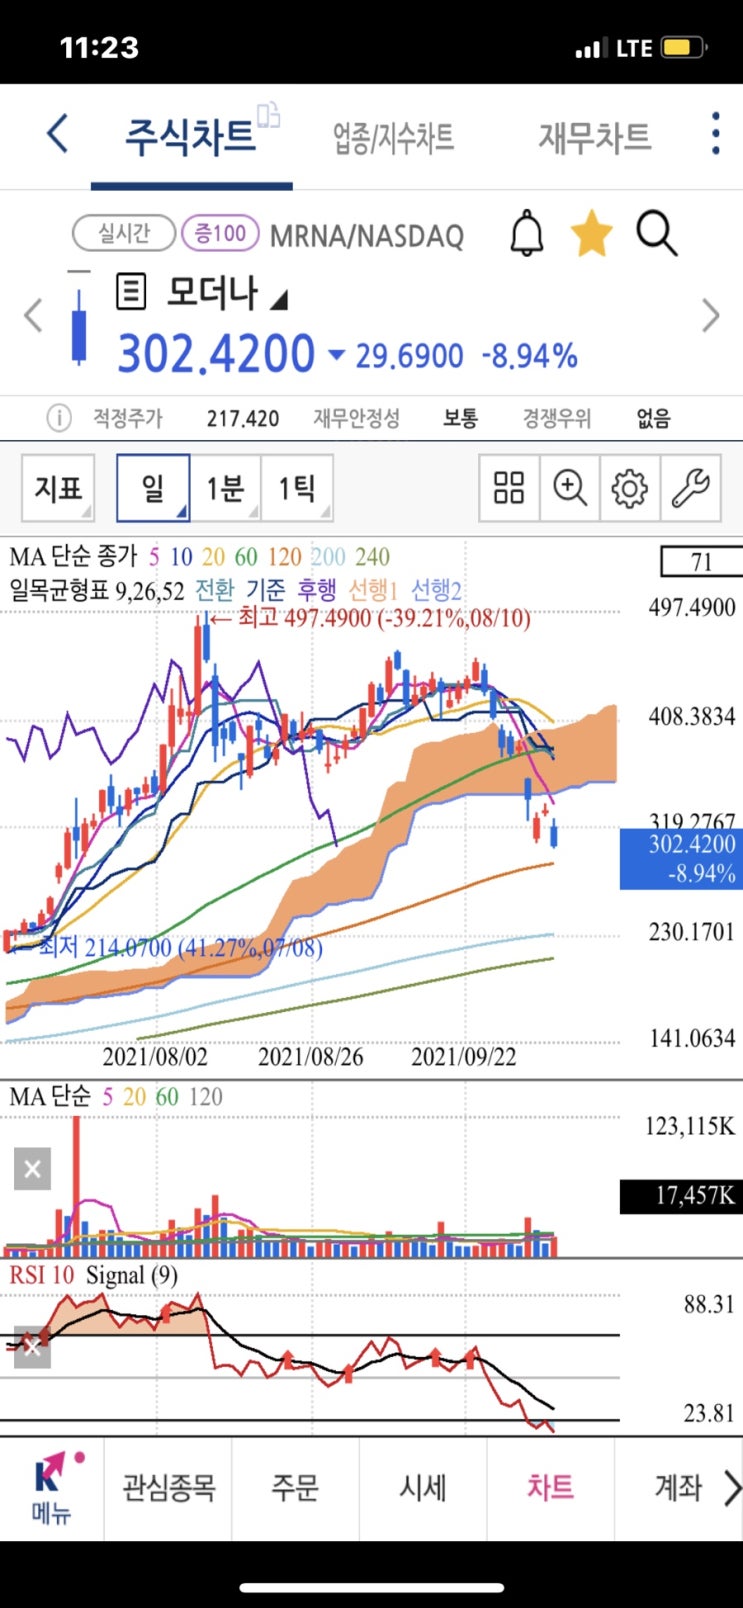The image size is (743, 1608).
Task: Open the three-dot more options menu
Action: [x=715, y=133]
